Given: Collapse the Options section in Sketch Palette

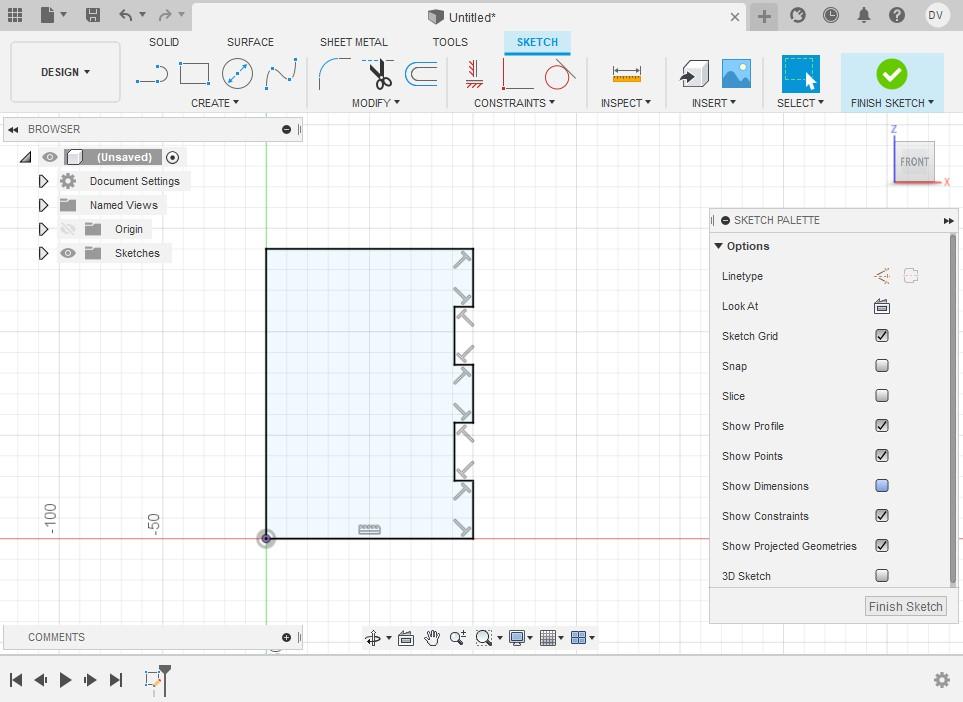Looking at the screenshot, I should pyautogui.click(x=719, y=246).
